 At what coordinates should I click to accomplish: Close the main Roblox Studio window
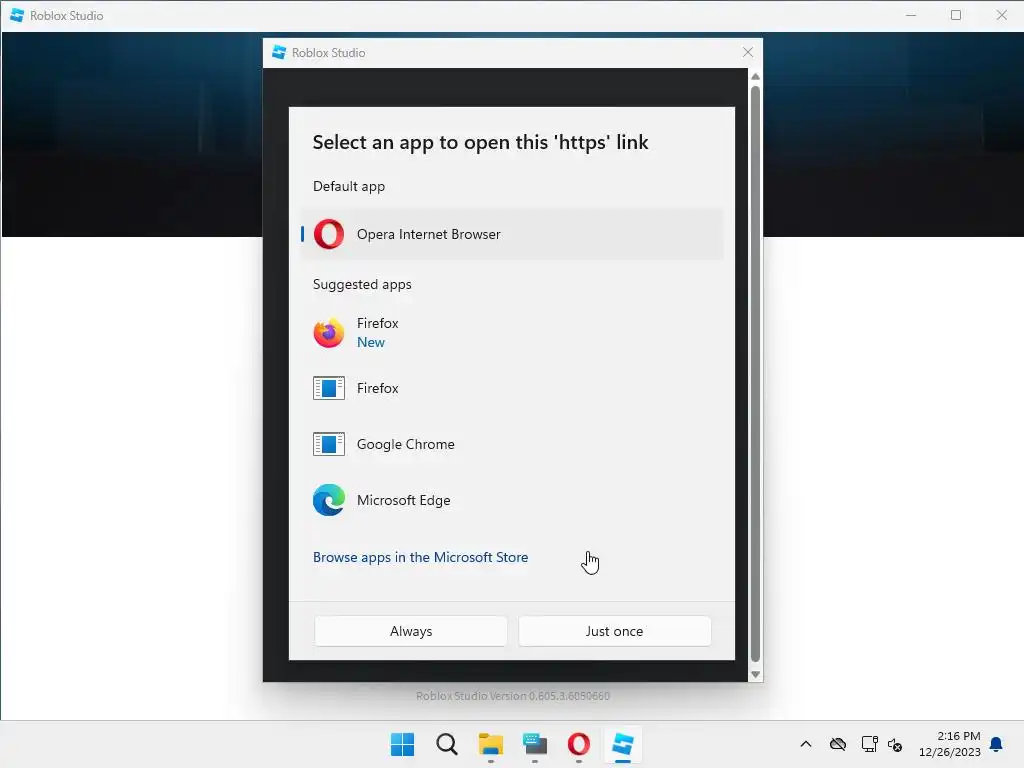pyautogui.click(x=1001, y=15)
